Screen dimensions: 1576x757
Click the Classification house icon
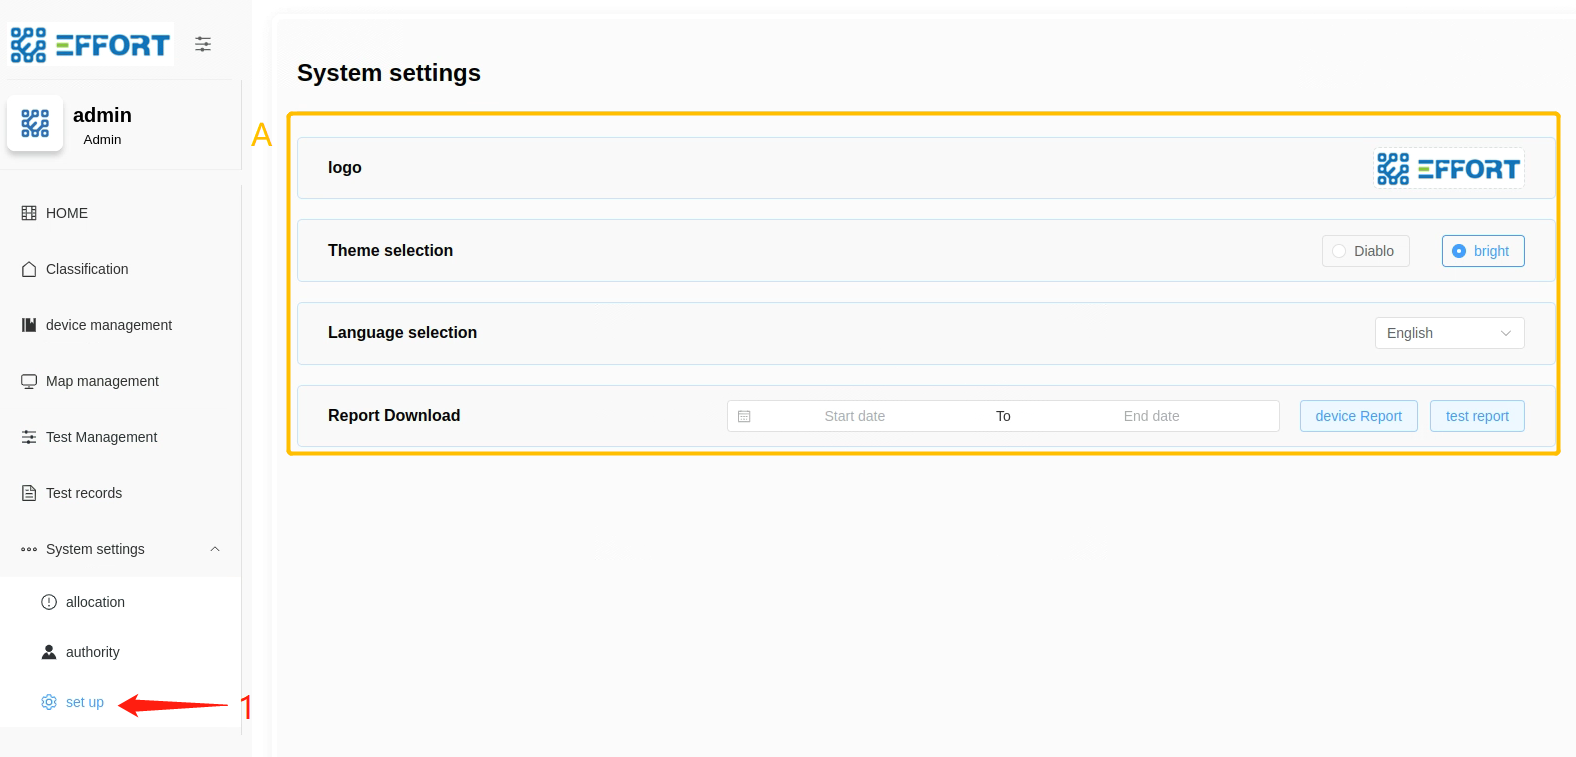pyautogui.click(x=29, y=269)
